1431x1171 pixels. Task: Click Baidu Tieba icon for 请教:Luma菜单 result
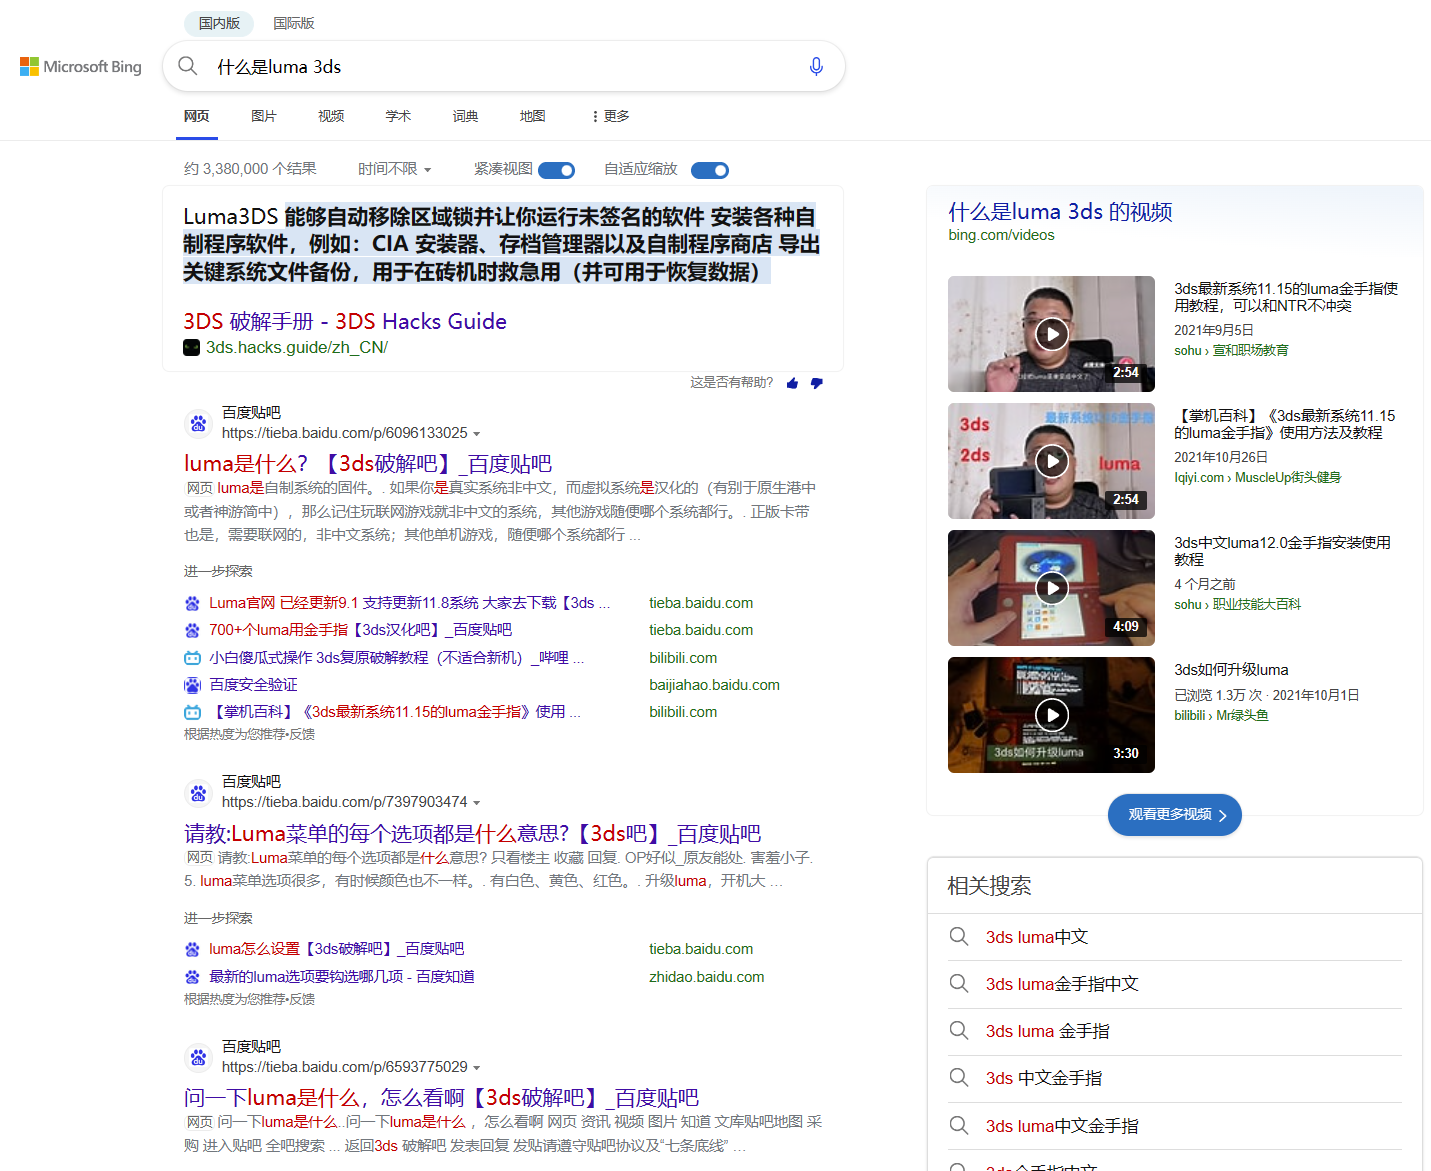[x=199, y=793]
